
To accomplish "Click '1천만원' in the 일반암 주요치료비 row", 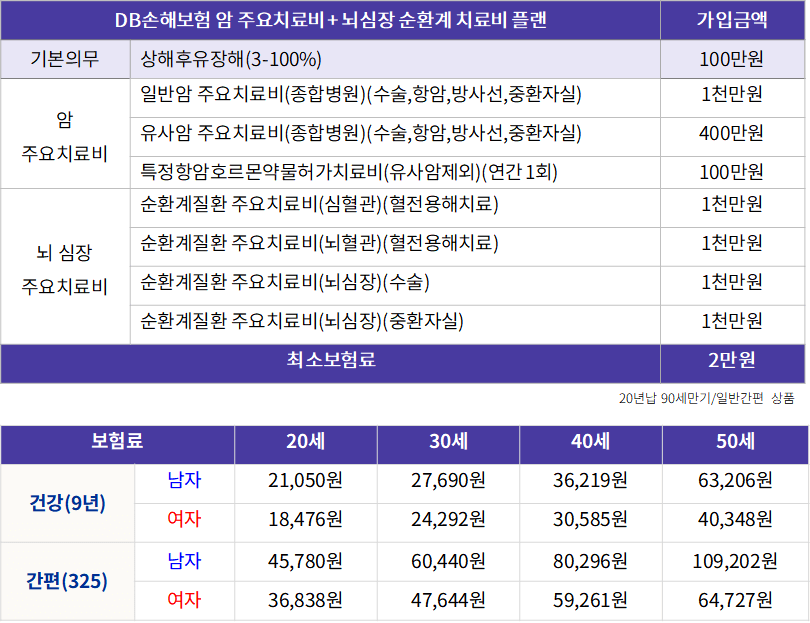I will coord(731,94).
